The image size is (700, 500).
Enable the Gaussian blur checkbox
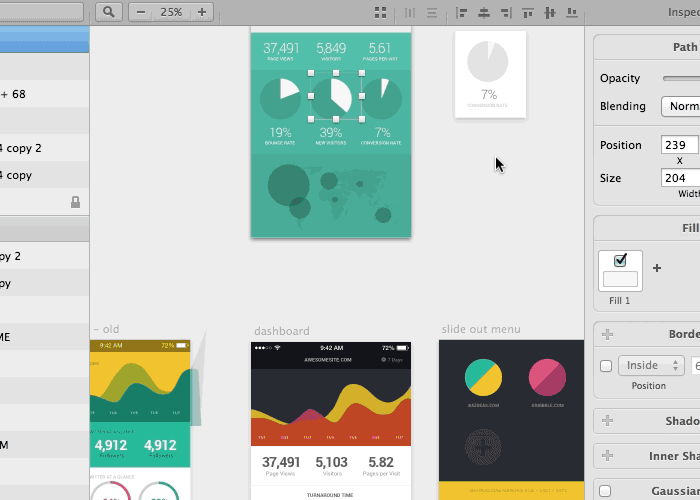pyautogui.click(x=605, y=491)
